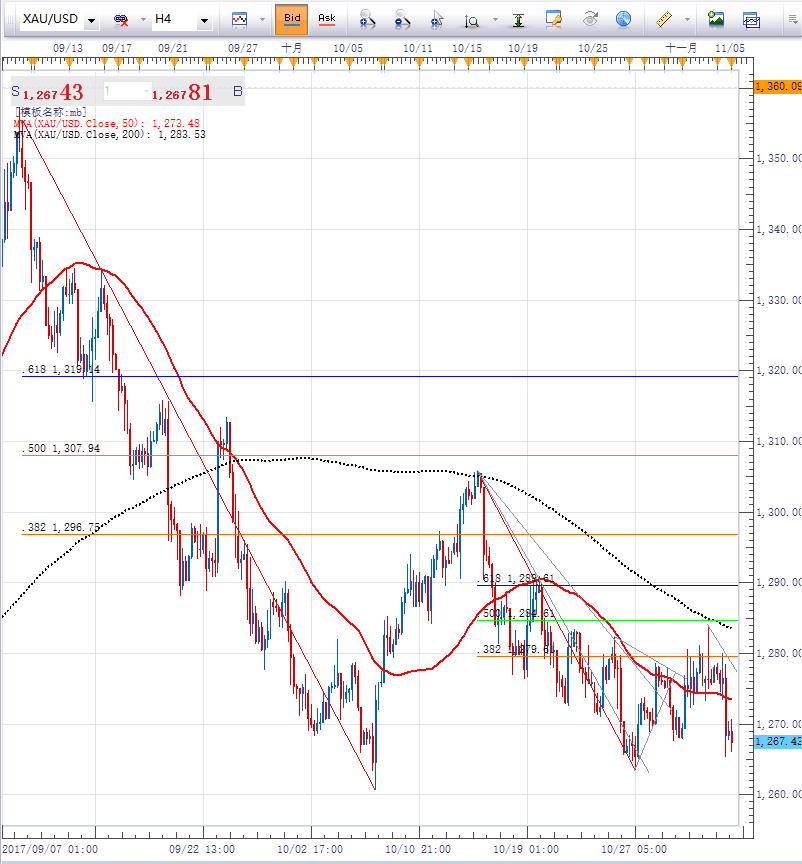Screen dimensions: 802x864
Task: Toggle the Bid price display
Action: coord(291,19)
